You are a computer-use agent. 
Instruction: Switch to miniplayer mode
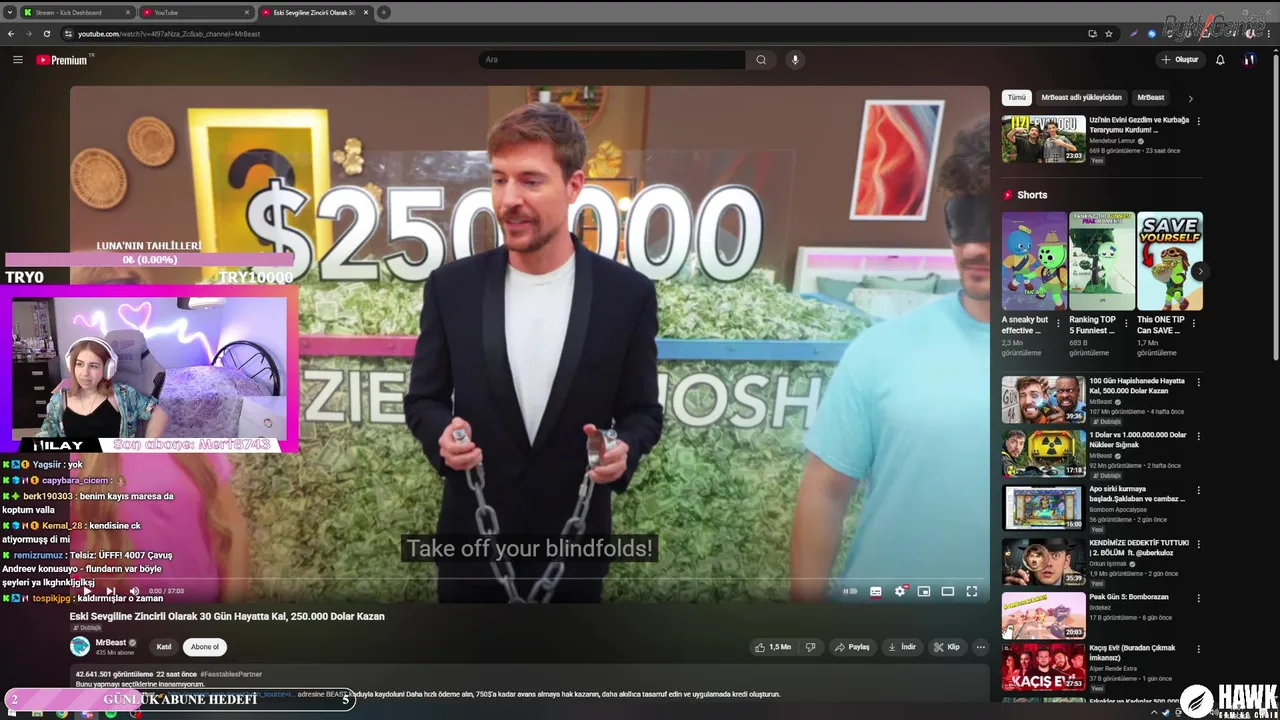tap(924, 591)
